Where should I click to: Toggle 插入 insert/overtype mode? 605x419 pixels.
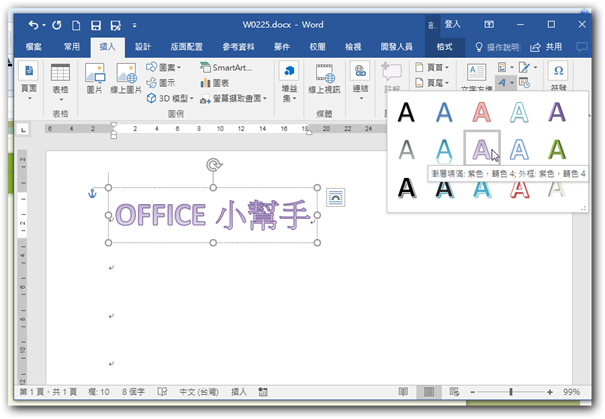click(239, 392)
